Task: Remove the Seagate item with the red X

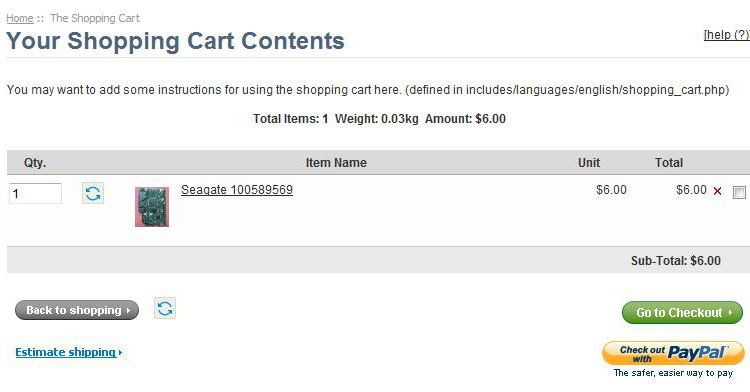Action: coord(717,191)
